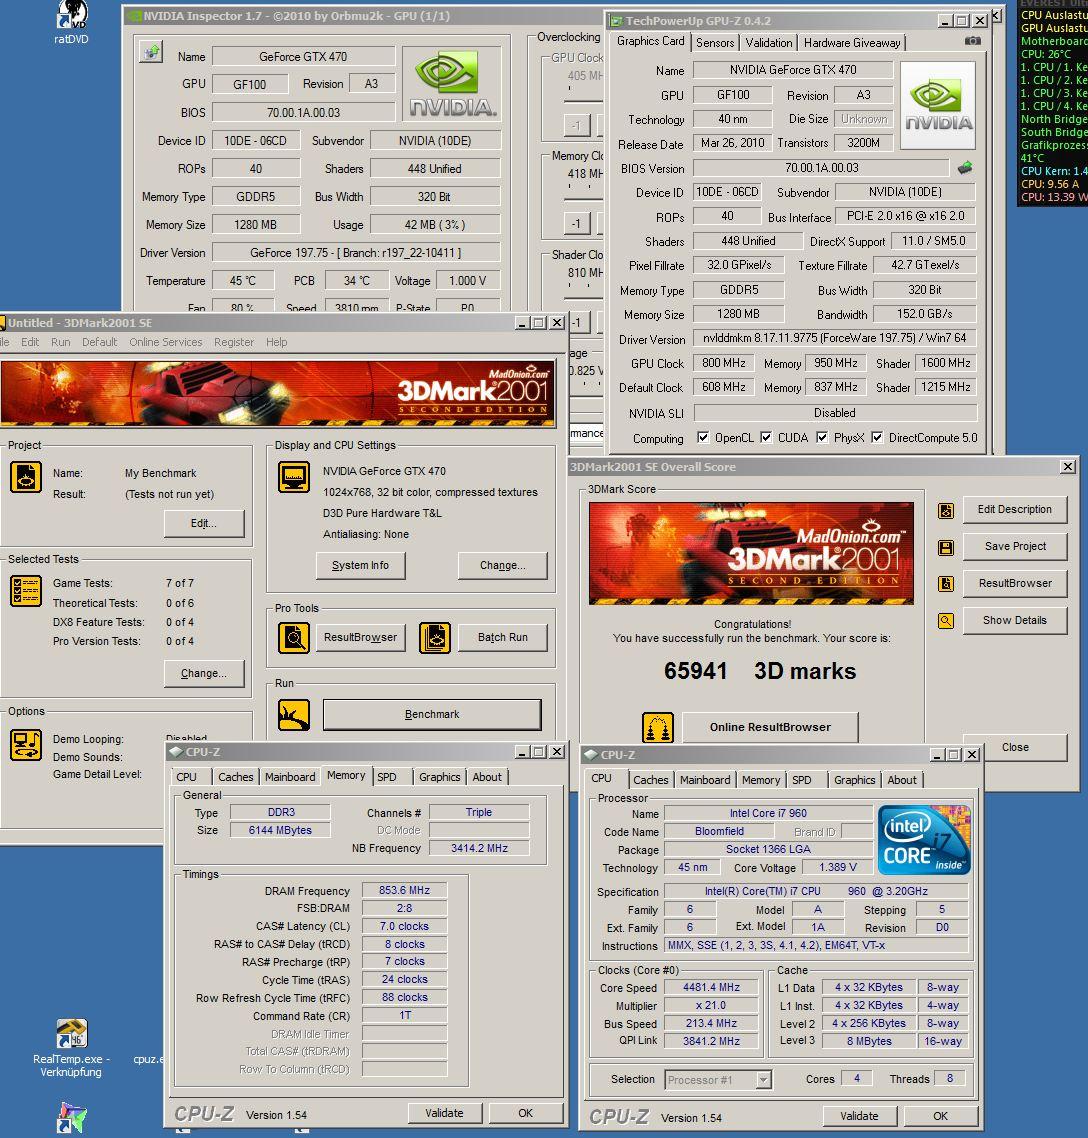
Task: Open the Default menu in 3DMark2001
Action: 99,342
